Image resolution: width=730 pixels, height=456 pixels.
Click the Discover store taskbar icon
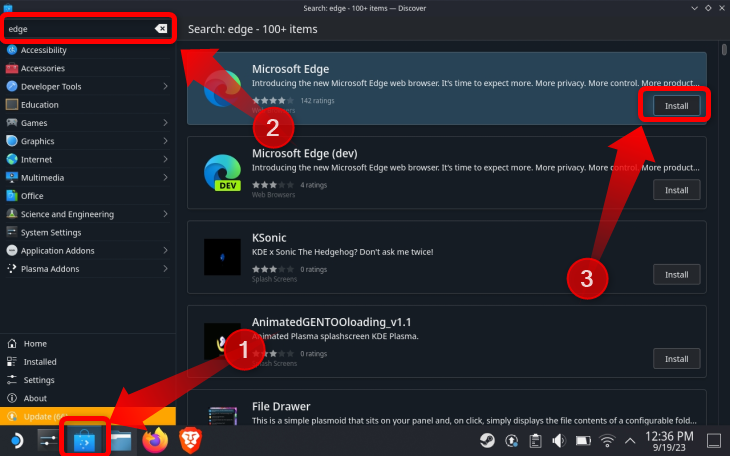pos(84,439)
